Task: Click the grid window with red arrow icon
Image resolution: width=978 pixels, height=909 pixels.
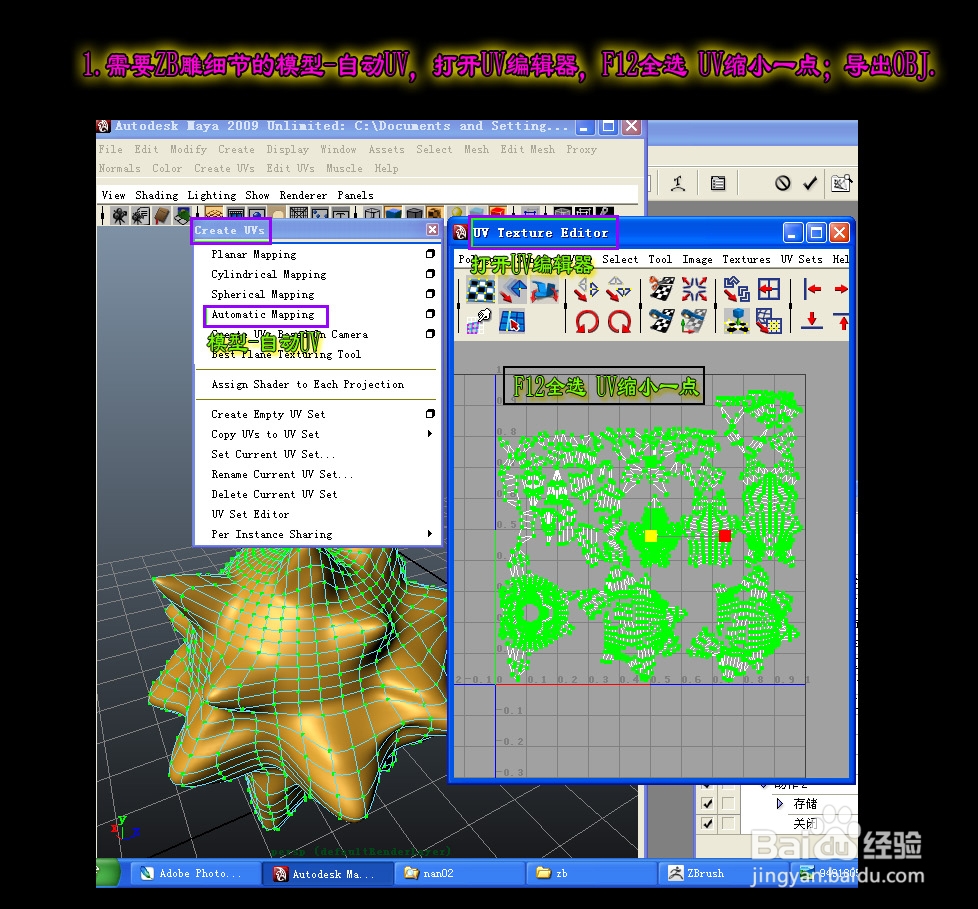Action: [x=769, y=289]
